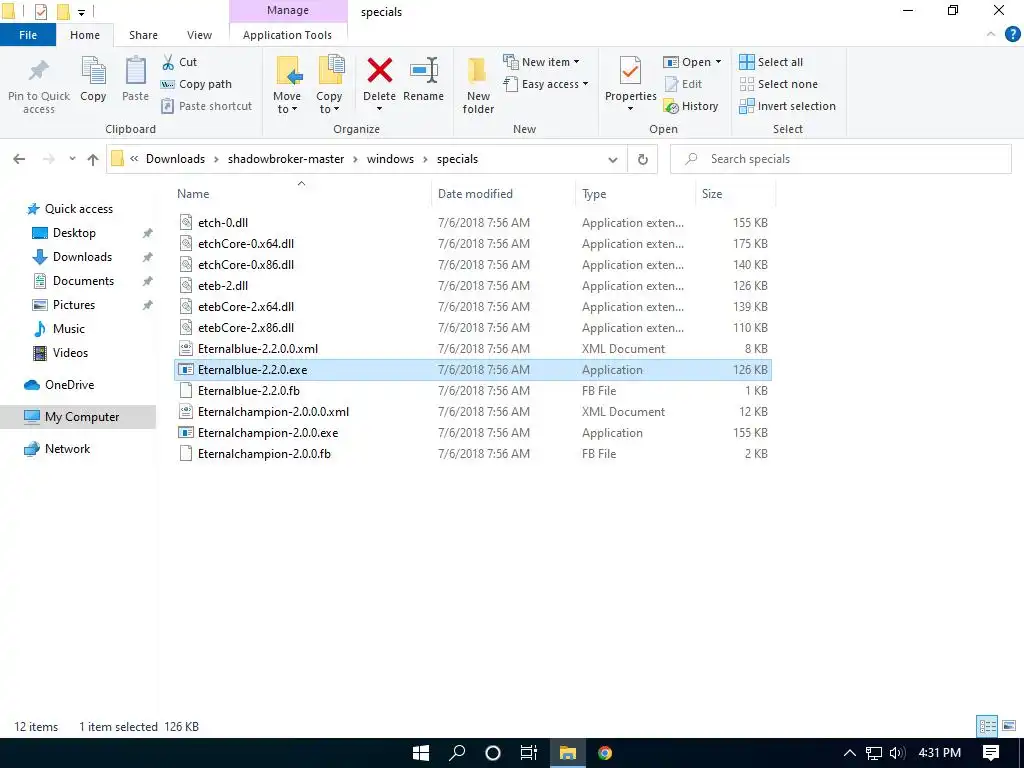Switch to Details view layout icon
Screen dimensions: 1024x768
(x=987, y=726)
